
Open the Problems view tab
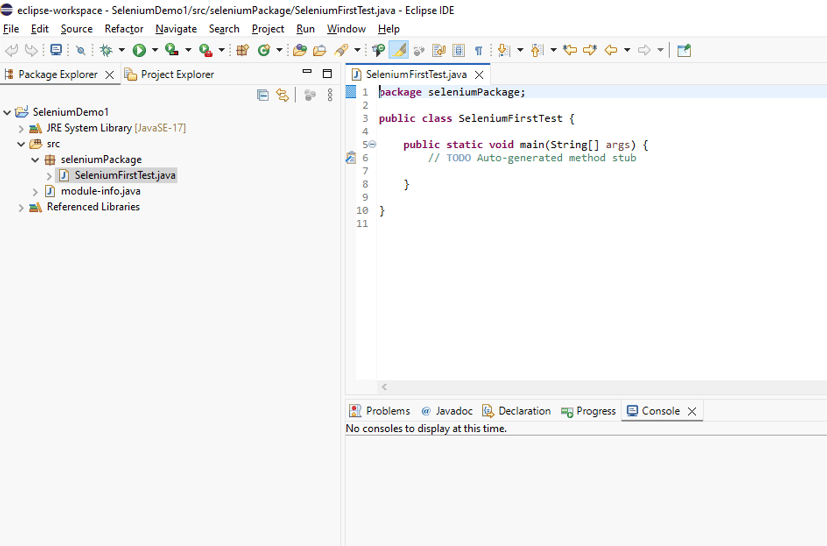(x=380, y=411)
